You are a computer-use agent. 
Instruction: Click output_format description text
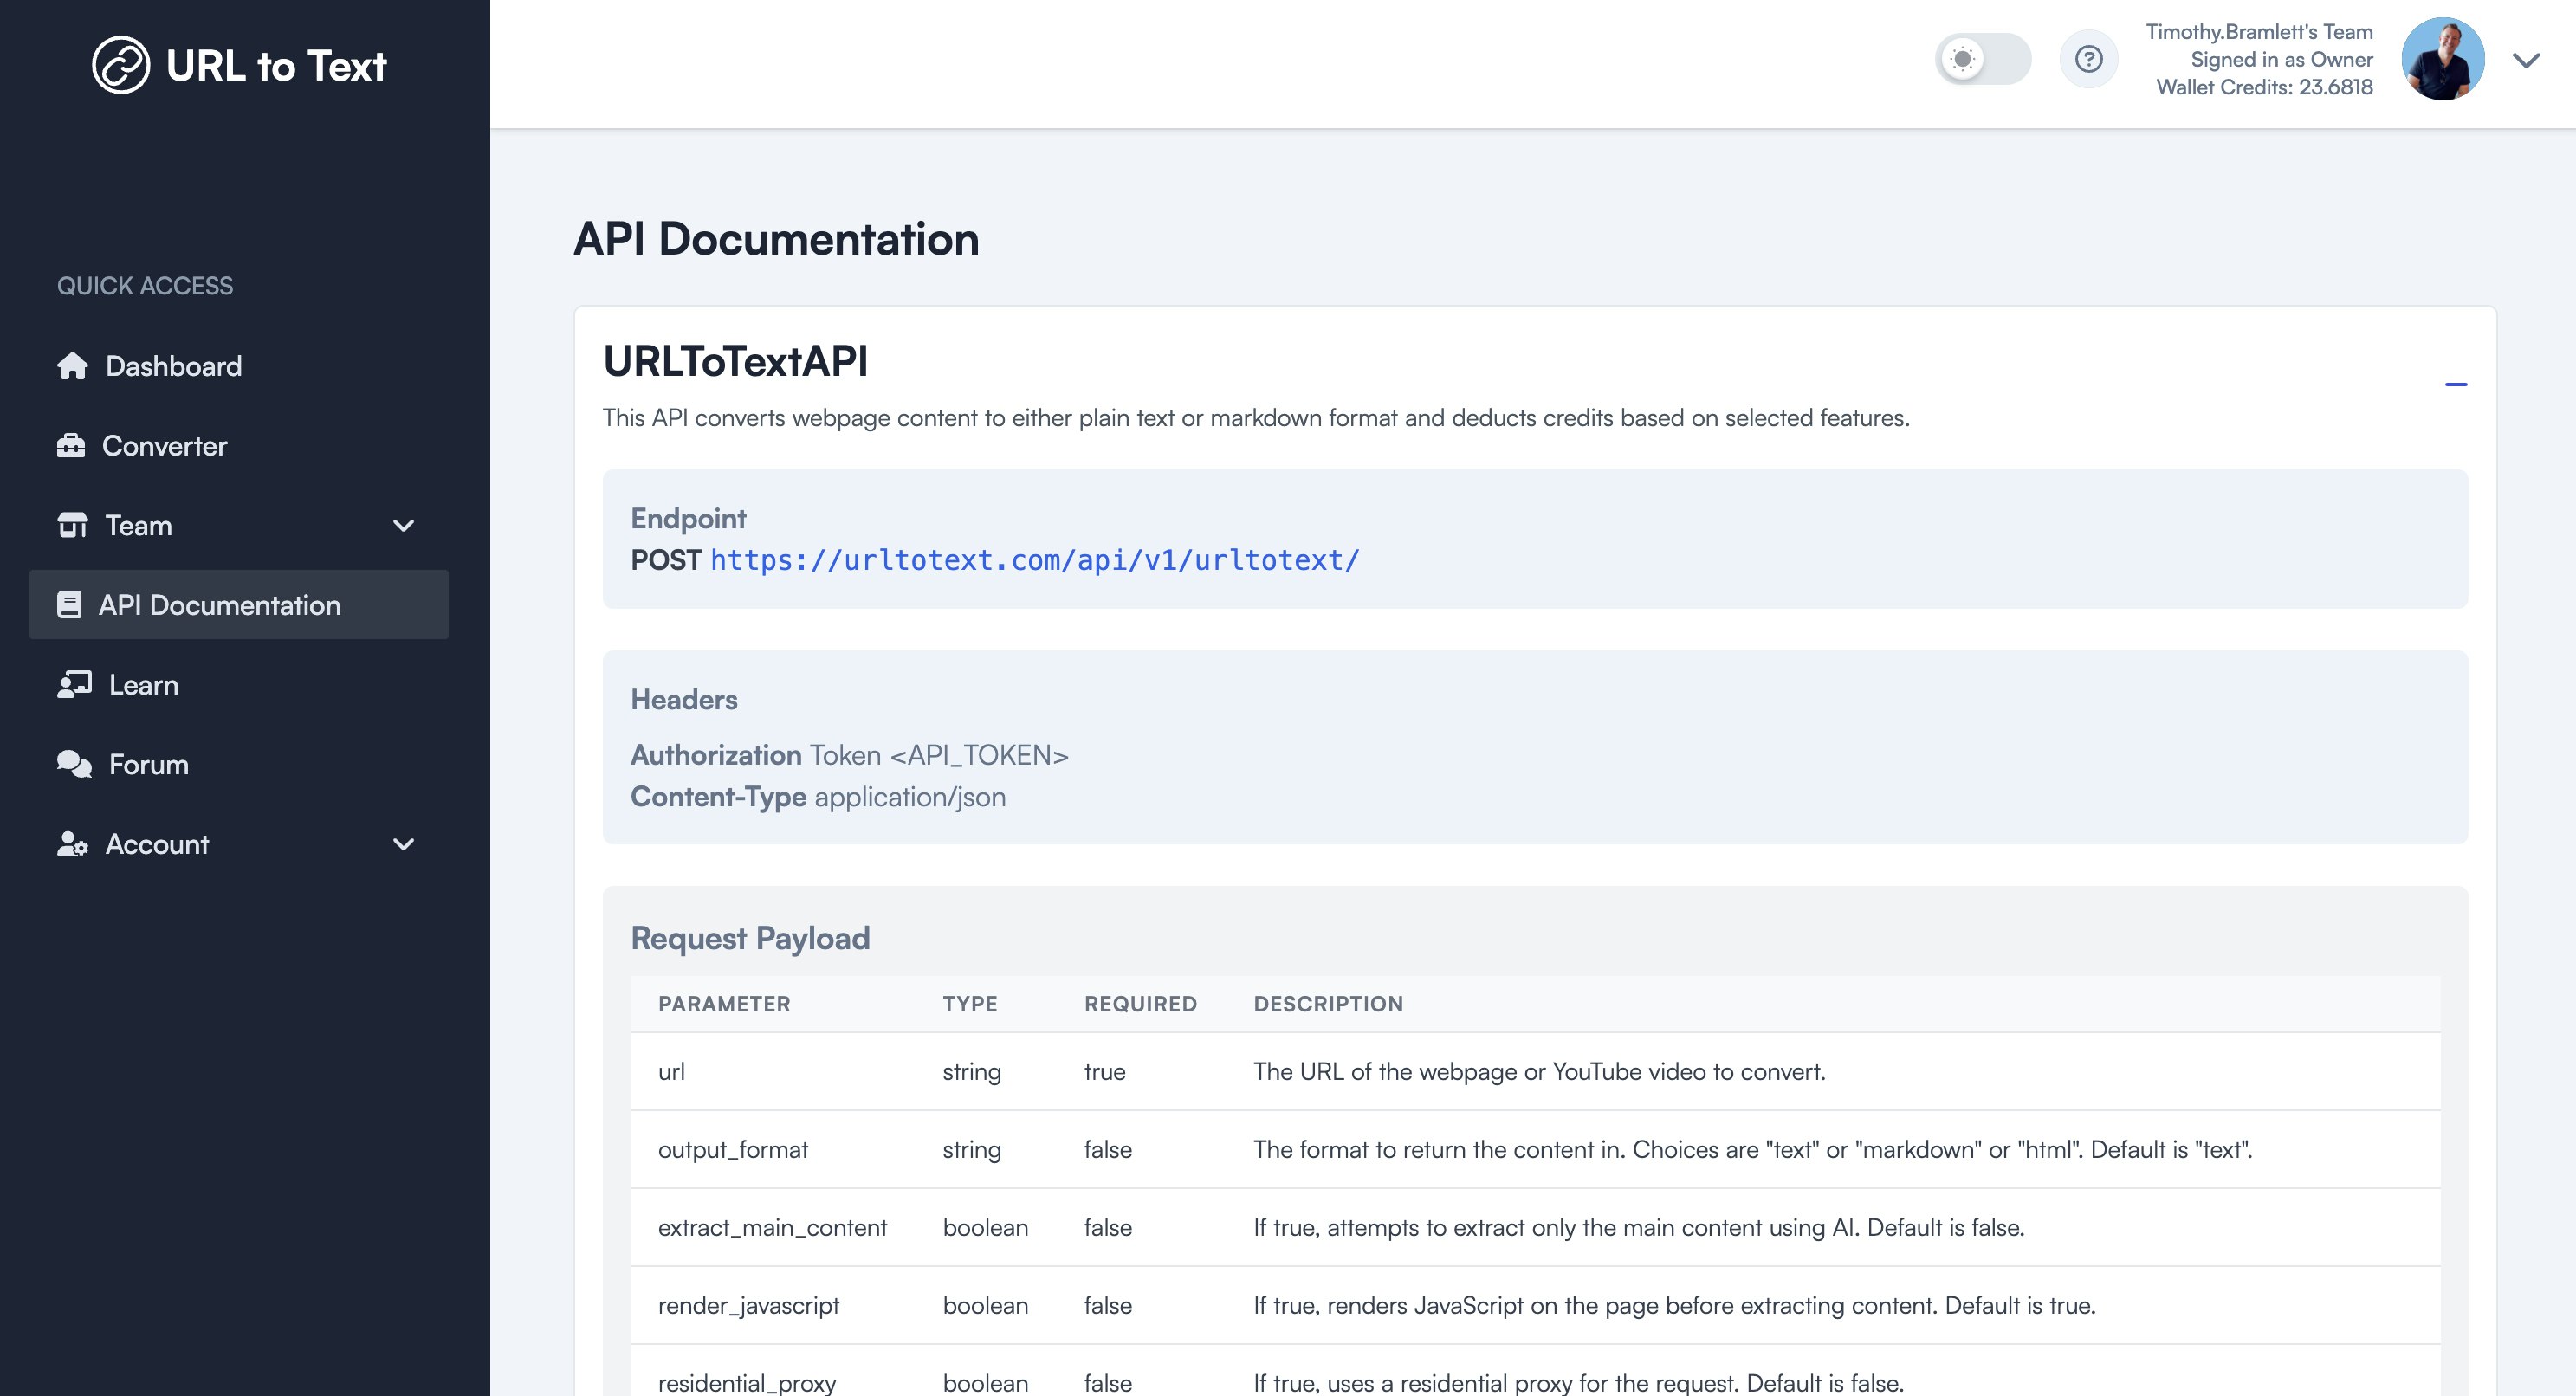pyautogui.click(x=1752, y=1150)
